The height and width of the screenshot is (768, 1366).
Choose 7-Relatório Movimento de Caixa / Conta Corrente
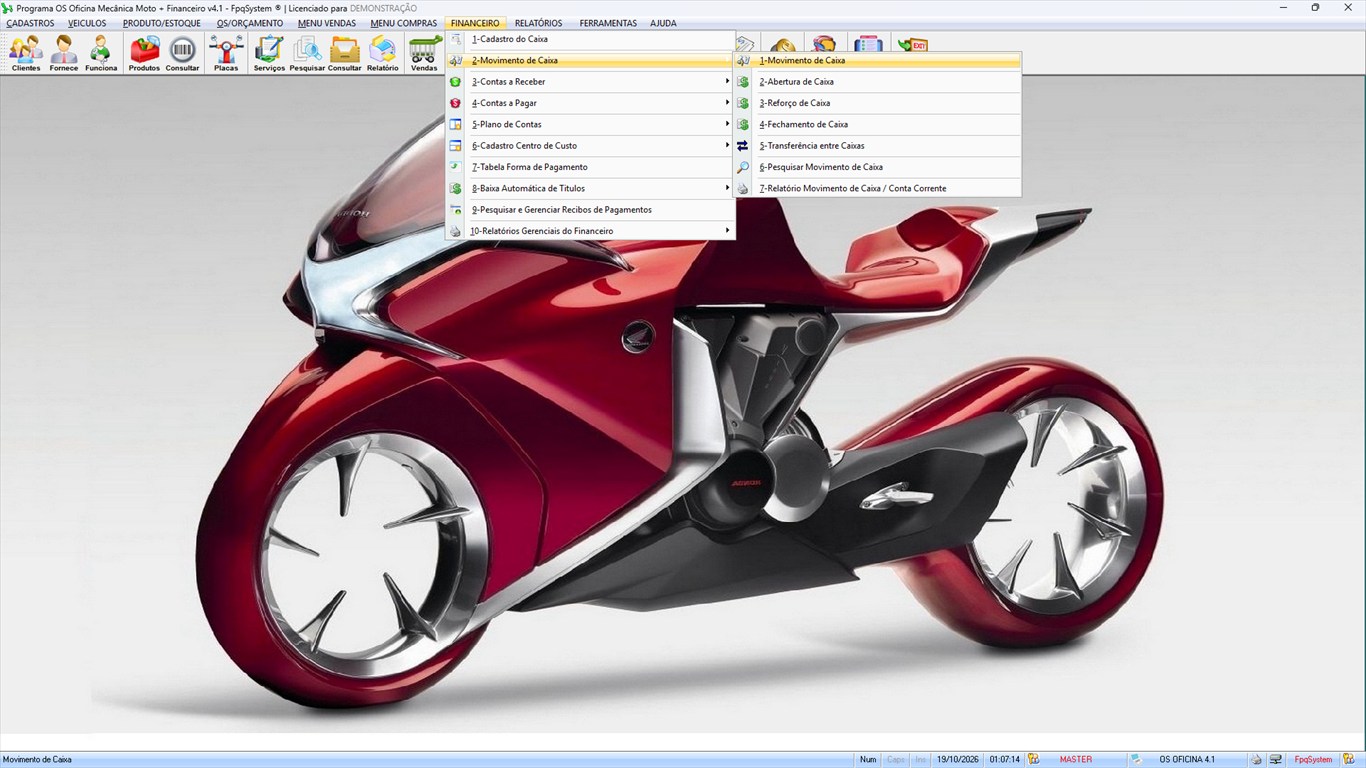(x=877, y=188)
